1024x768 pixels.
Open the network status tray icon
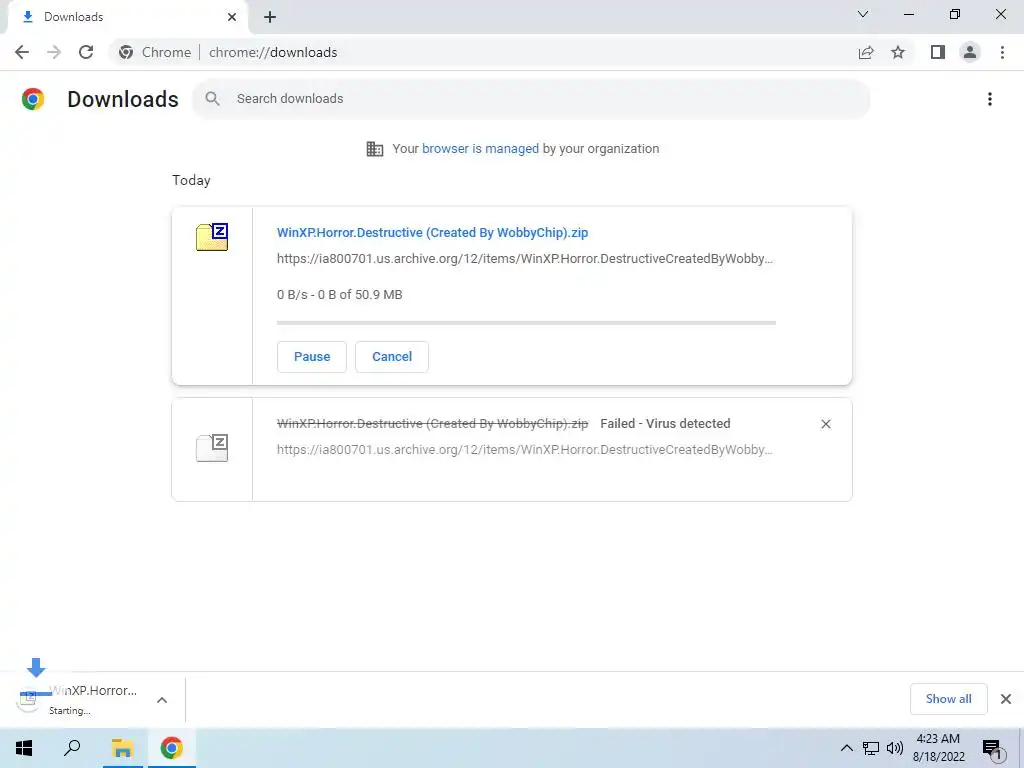(871, 748)
